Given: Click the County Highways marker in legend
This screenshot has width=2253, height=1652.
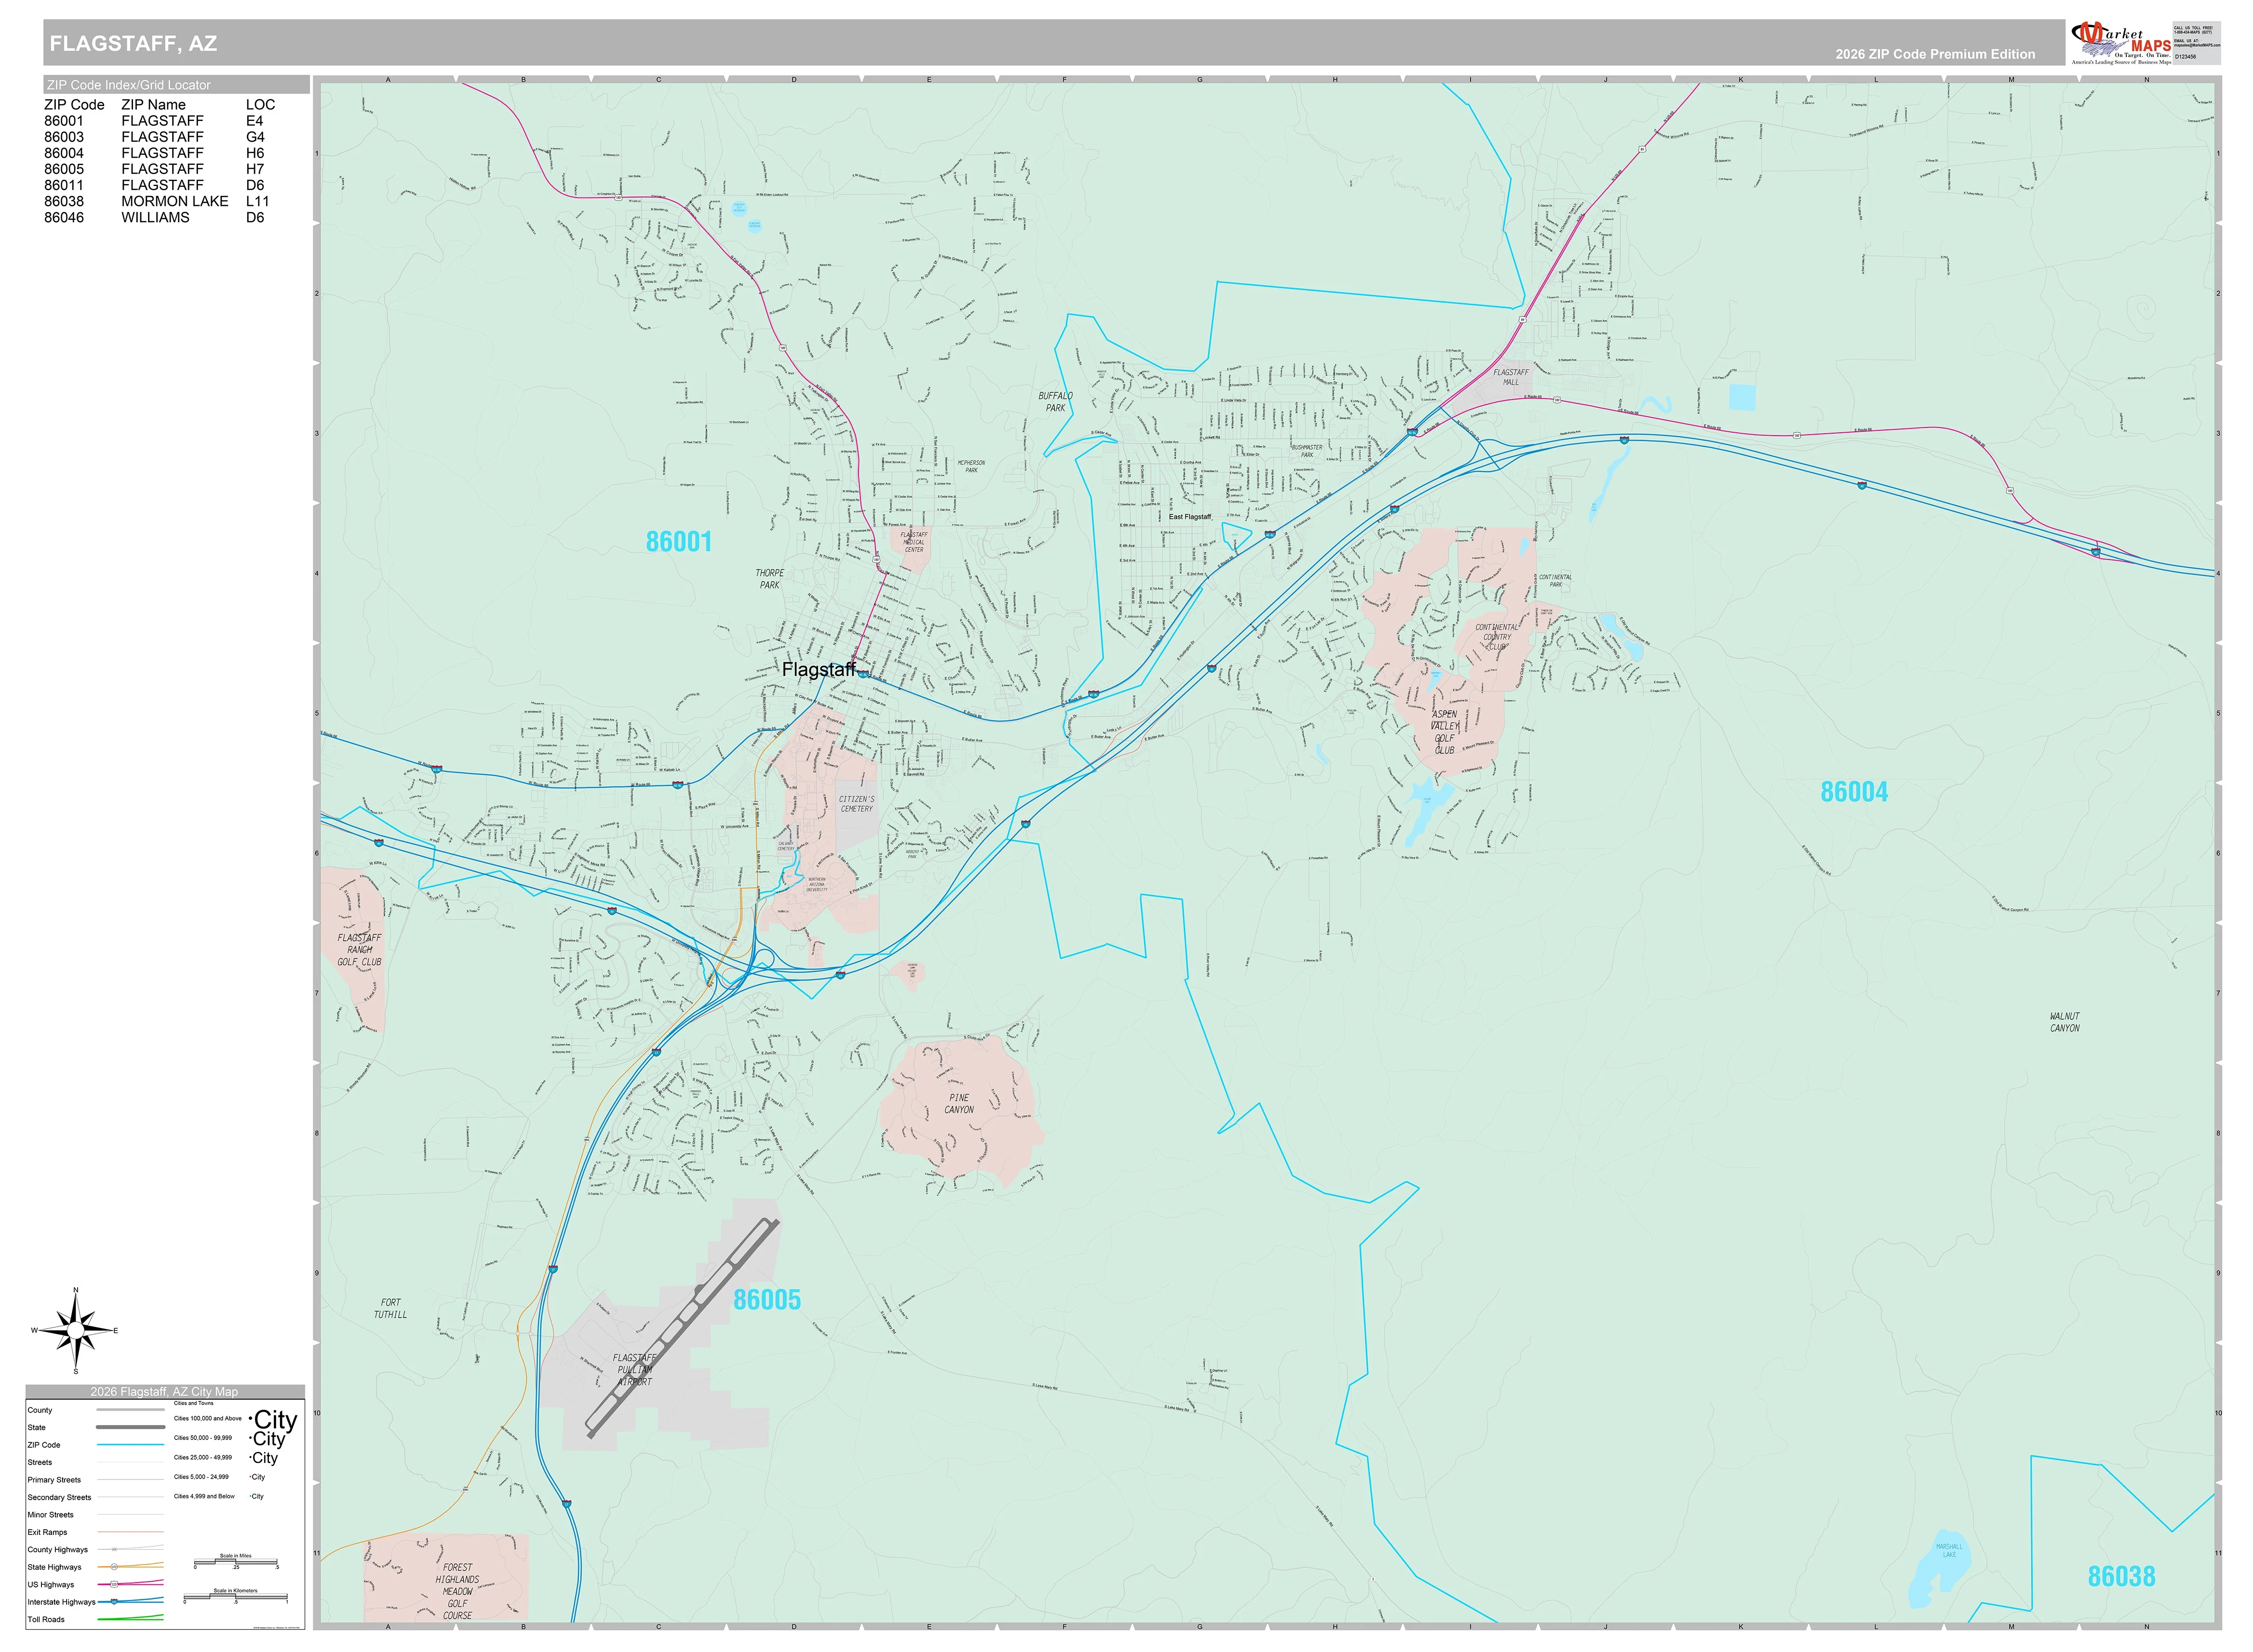Looking at the screenshot, I should coord(114,1549).
